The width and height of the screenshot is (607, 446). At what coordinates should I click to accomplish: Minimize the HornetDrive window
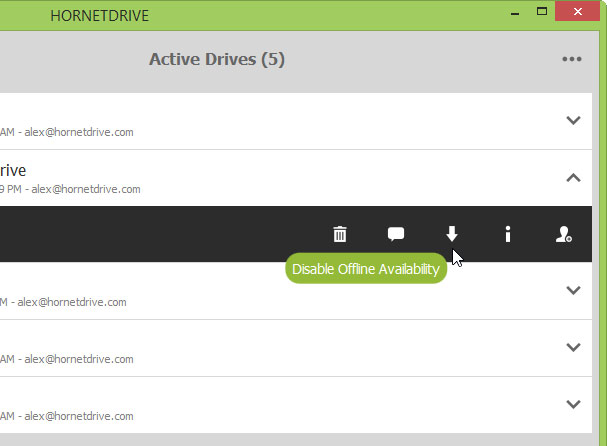pos(514,13)
